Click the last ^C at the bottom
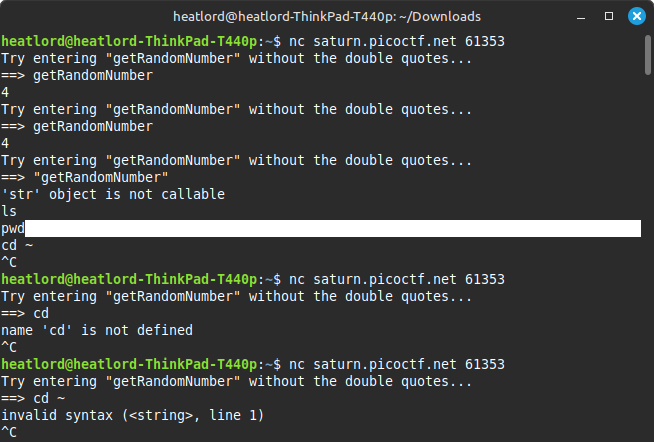Image resolution: width=654 pixels, height=442 pixels. click(9, 432)
